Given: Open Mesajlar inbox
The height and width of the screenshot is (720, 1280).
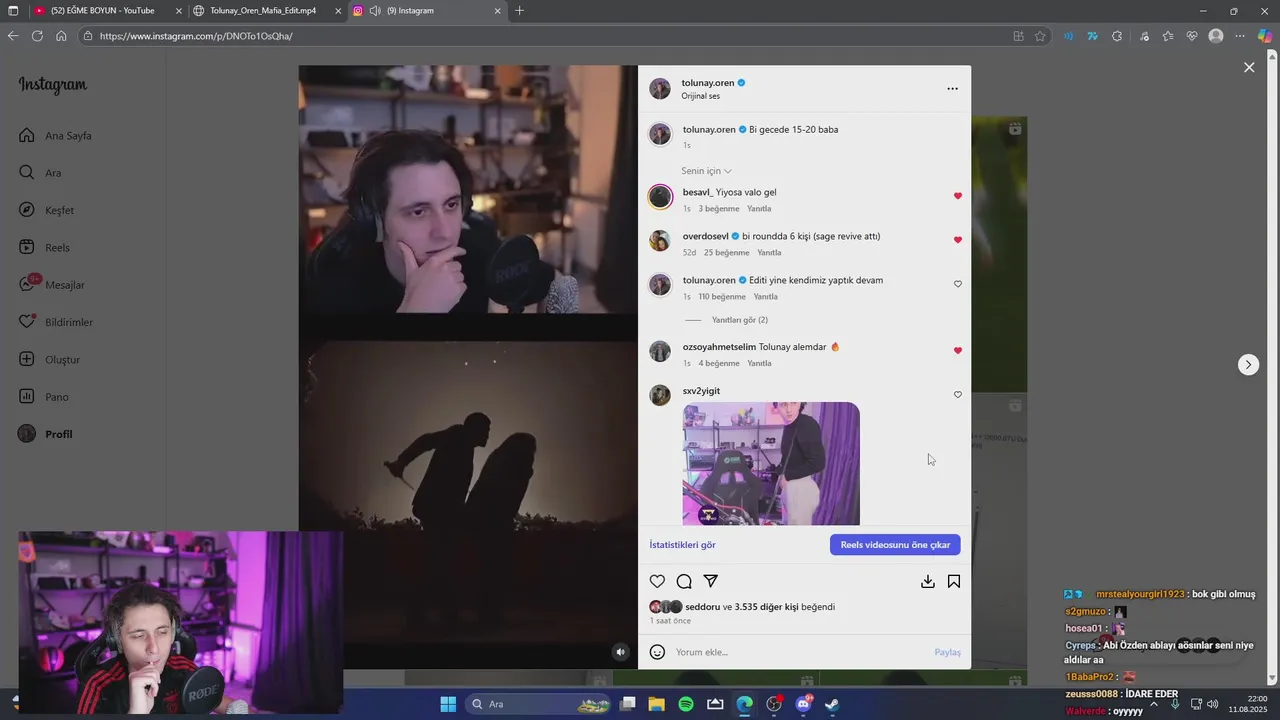Looking at the screenshot, I should pos(52,285).
